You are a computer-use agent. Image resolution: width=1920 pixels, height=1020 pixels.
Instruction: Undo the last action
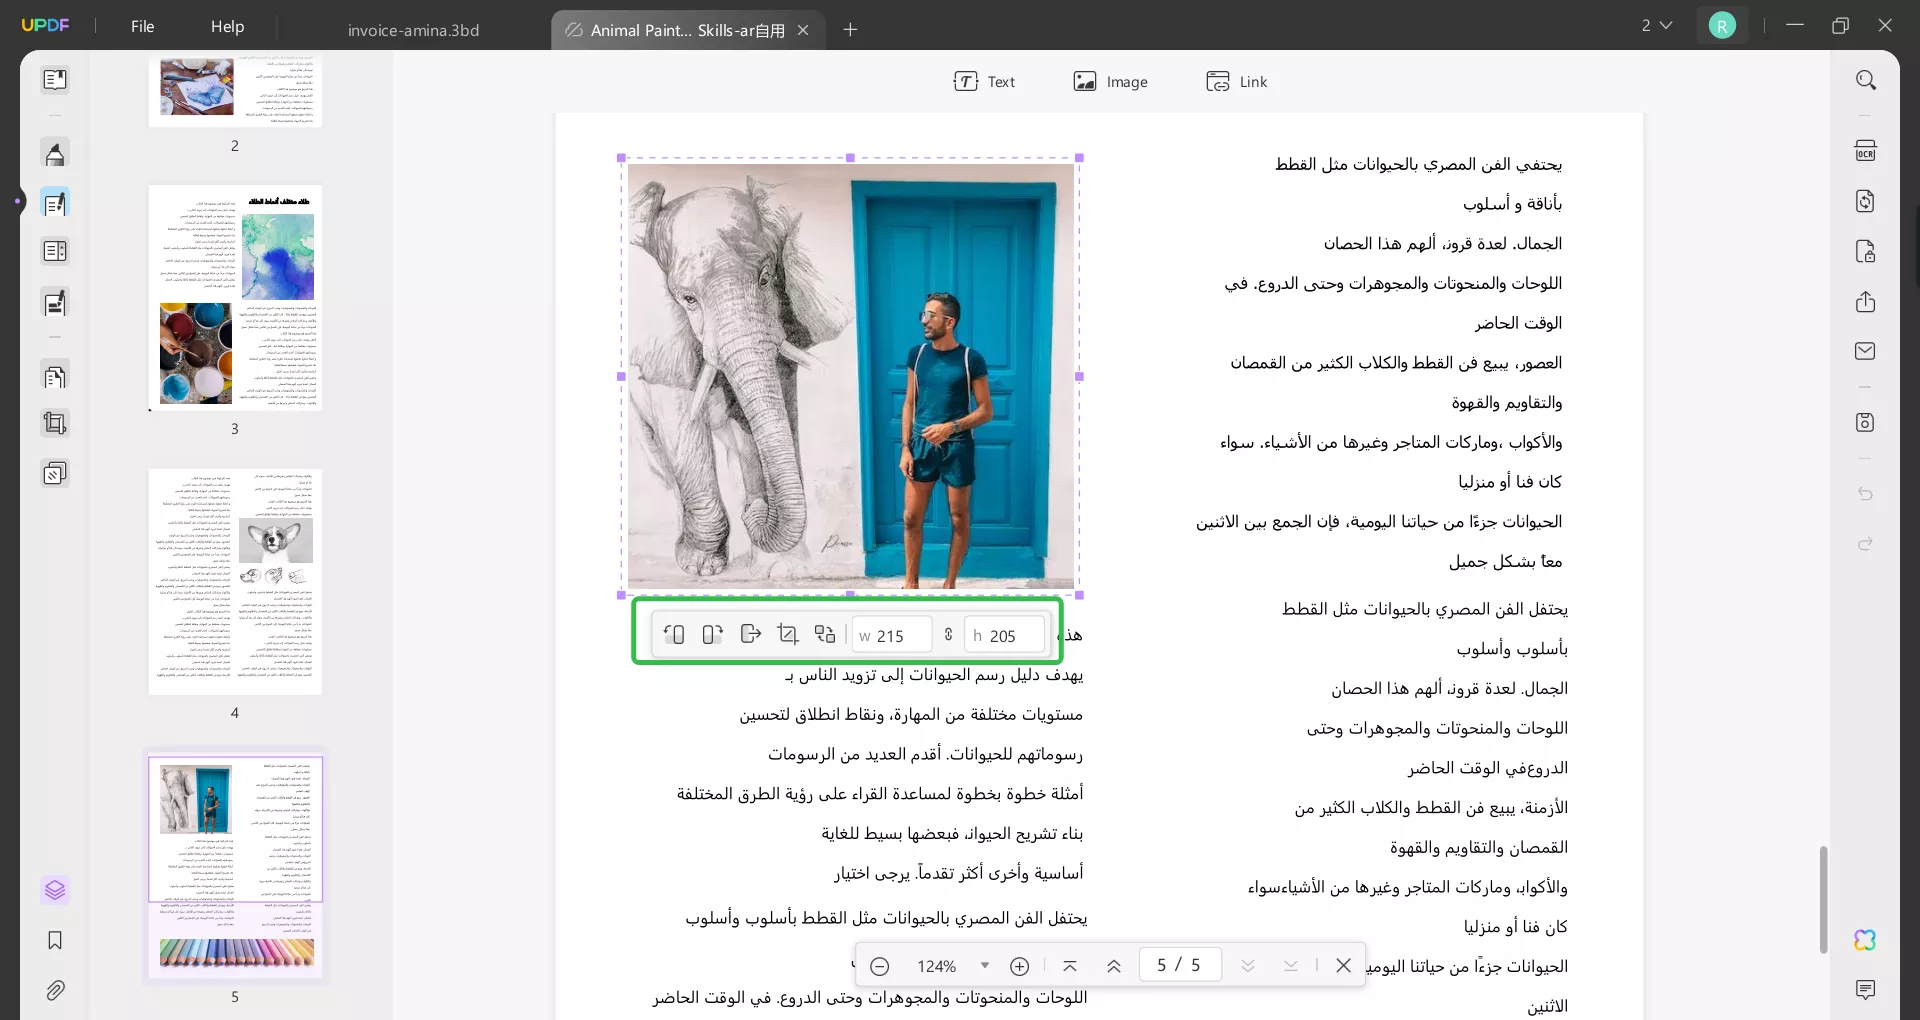pos(1866,494)
